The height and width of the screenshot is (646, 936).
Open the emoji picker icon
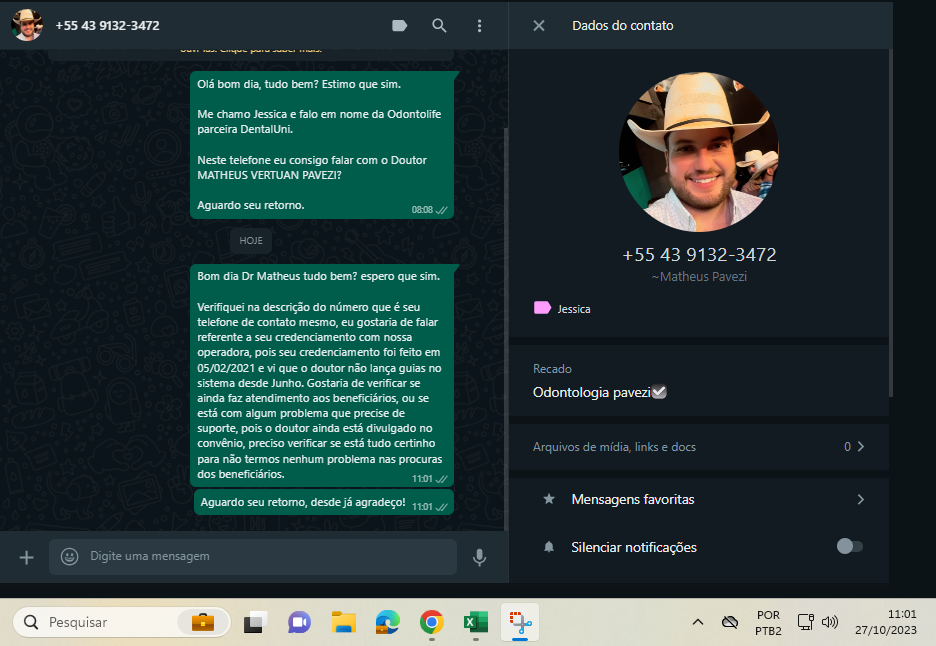coord(70,556)
